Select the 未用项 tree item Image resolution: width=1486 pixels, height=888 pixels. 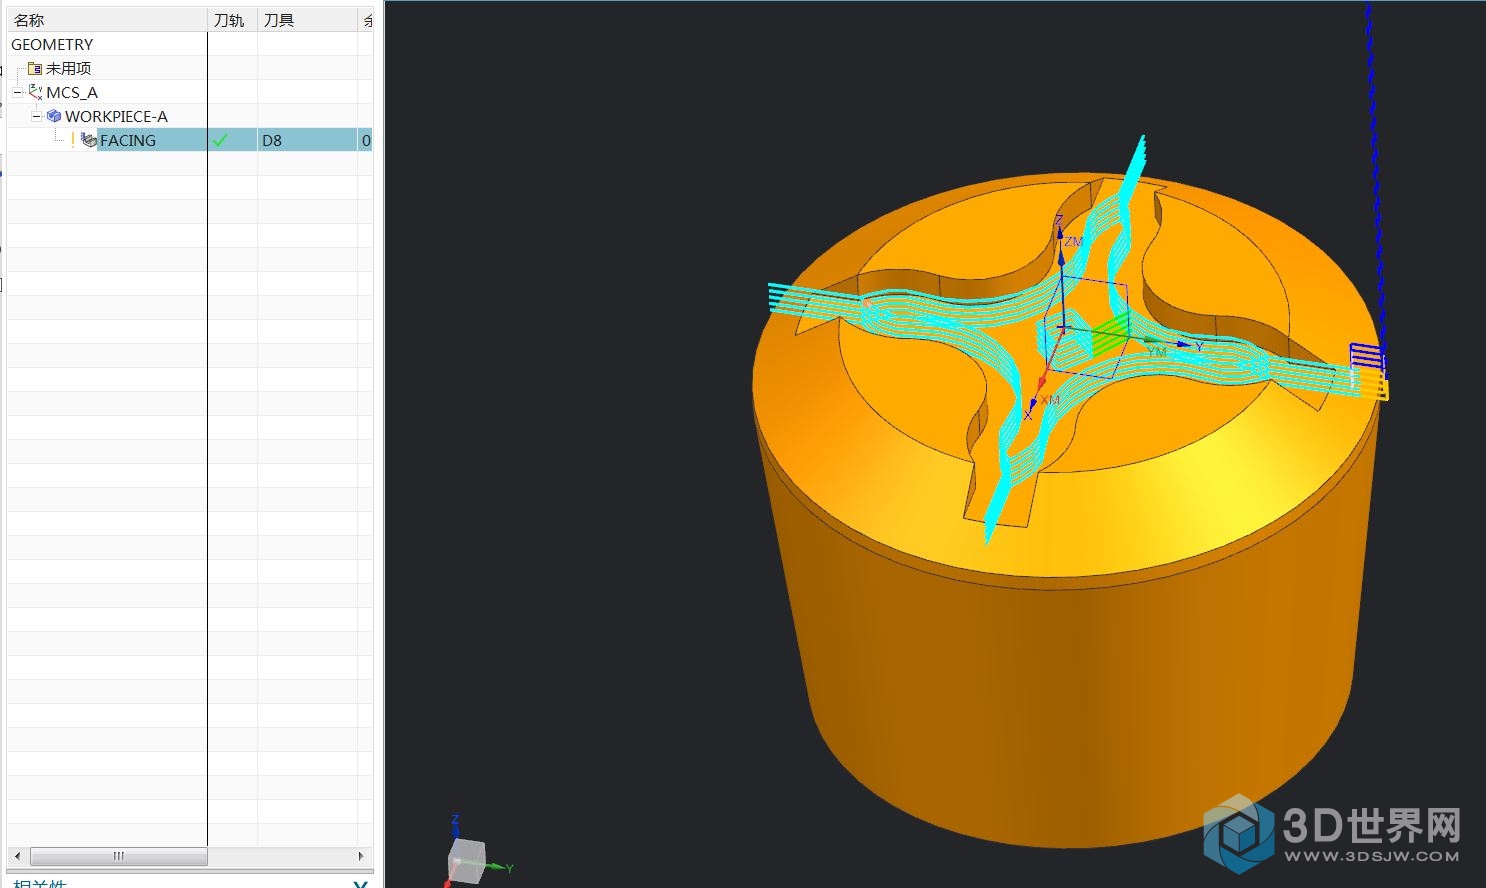click(x=68, y=69)
